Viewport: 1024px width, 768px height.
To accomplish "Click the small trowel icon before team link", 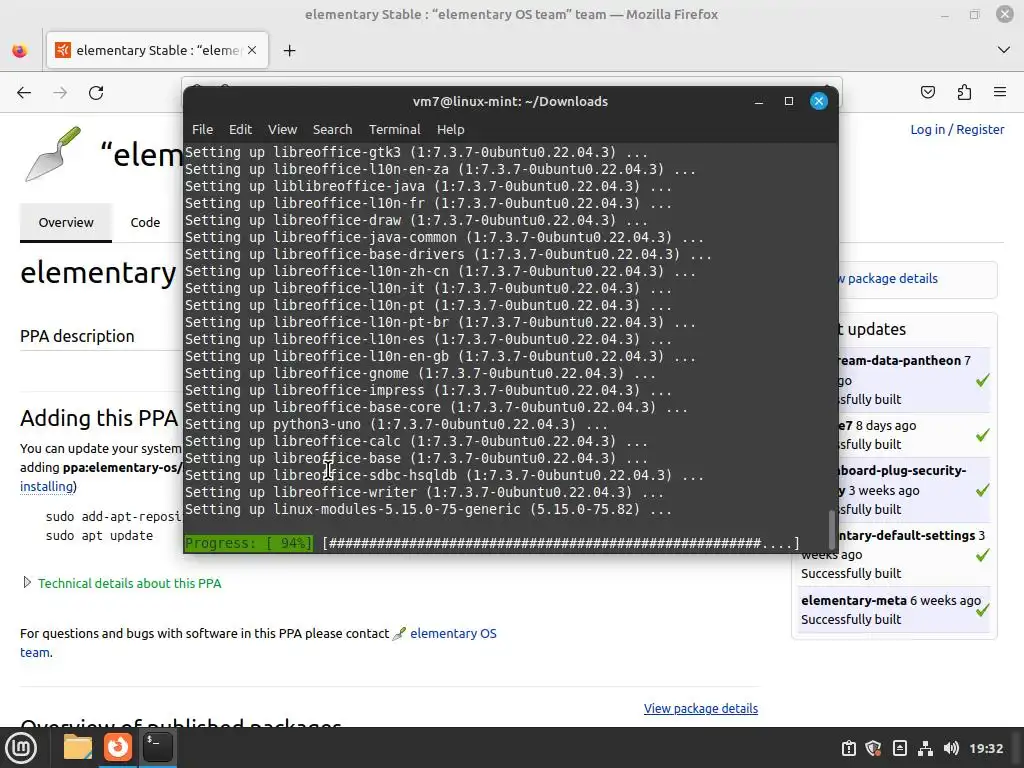I will tap(399, 633).
